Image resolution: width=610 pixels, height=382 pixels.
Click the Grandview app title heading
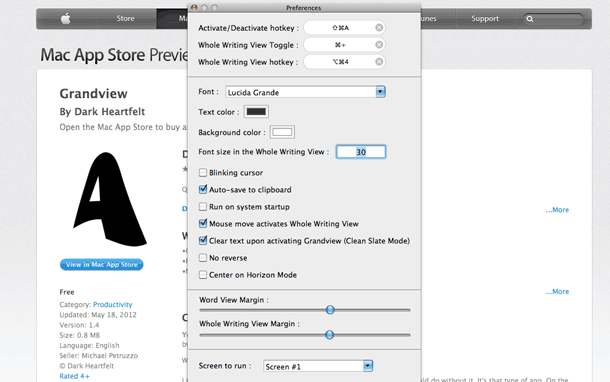click(93, 94)
